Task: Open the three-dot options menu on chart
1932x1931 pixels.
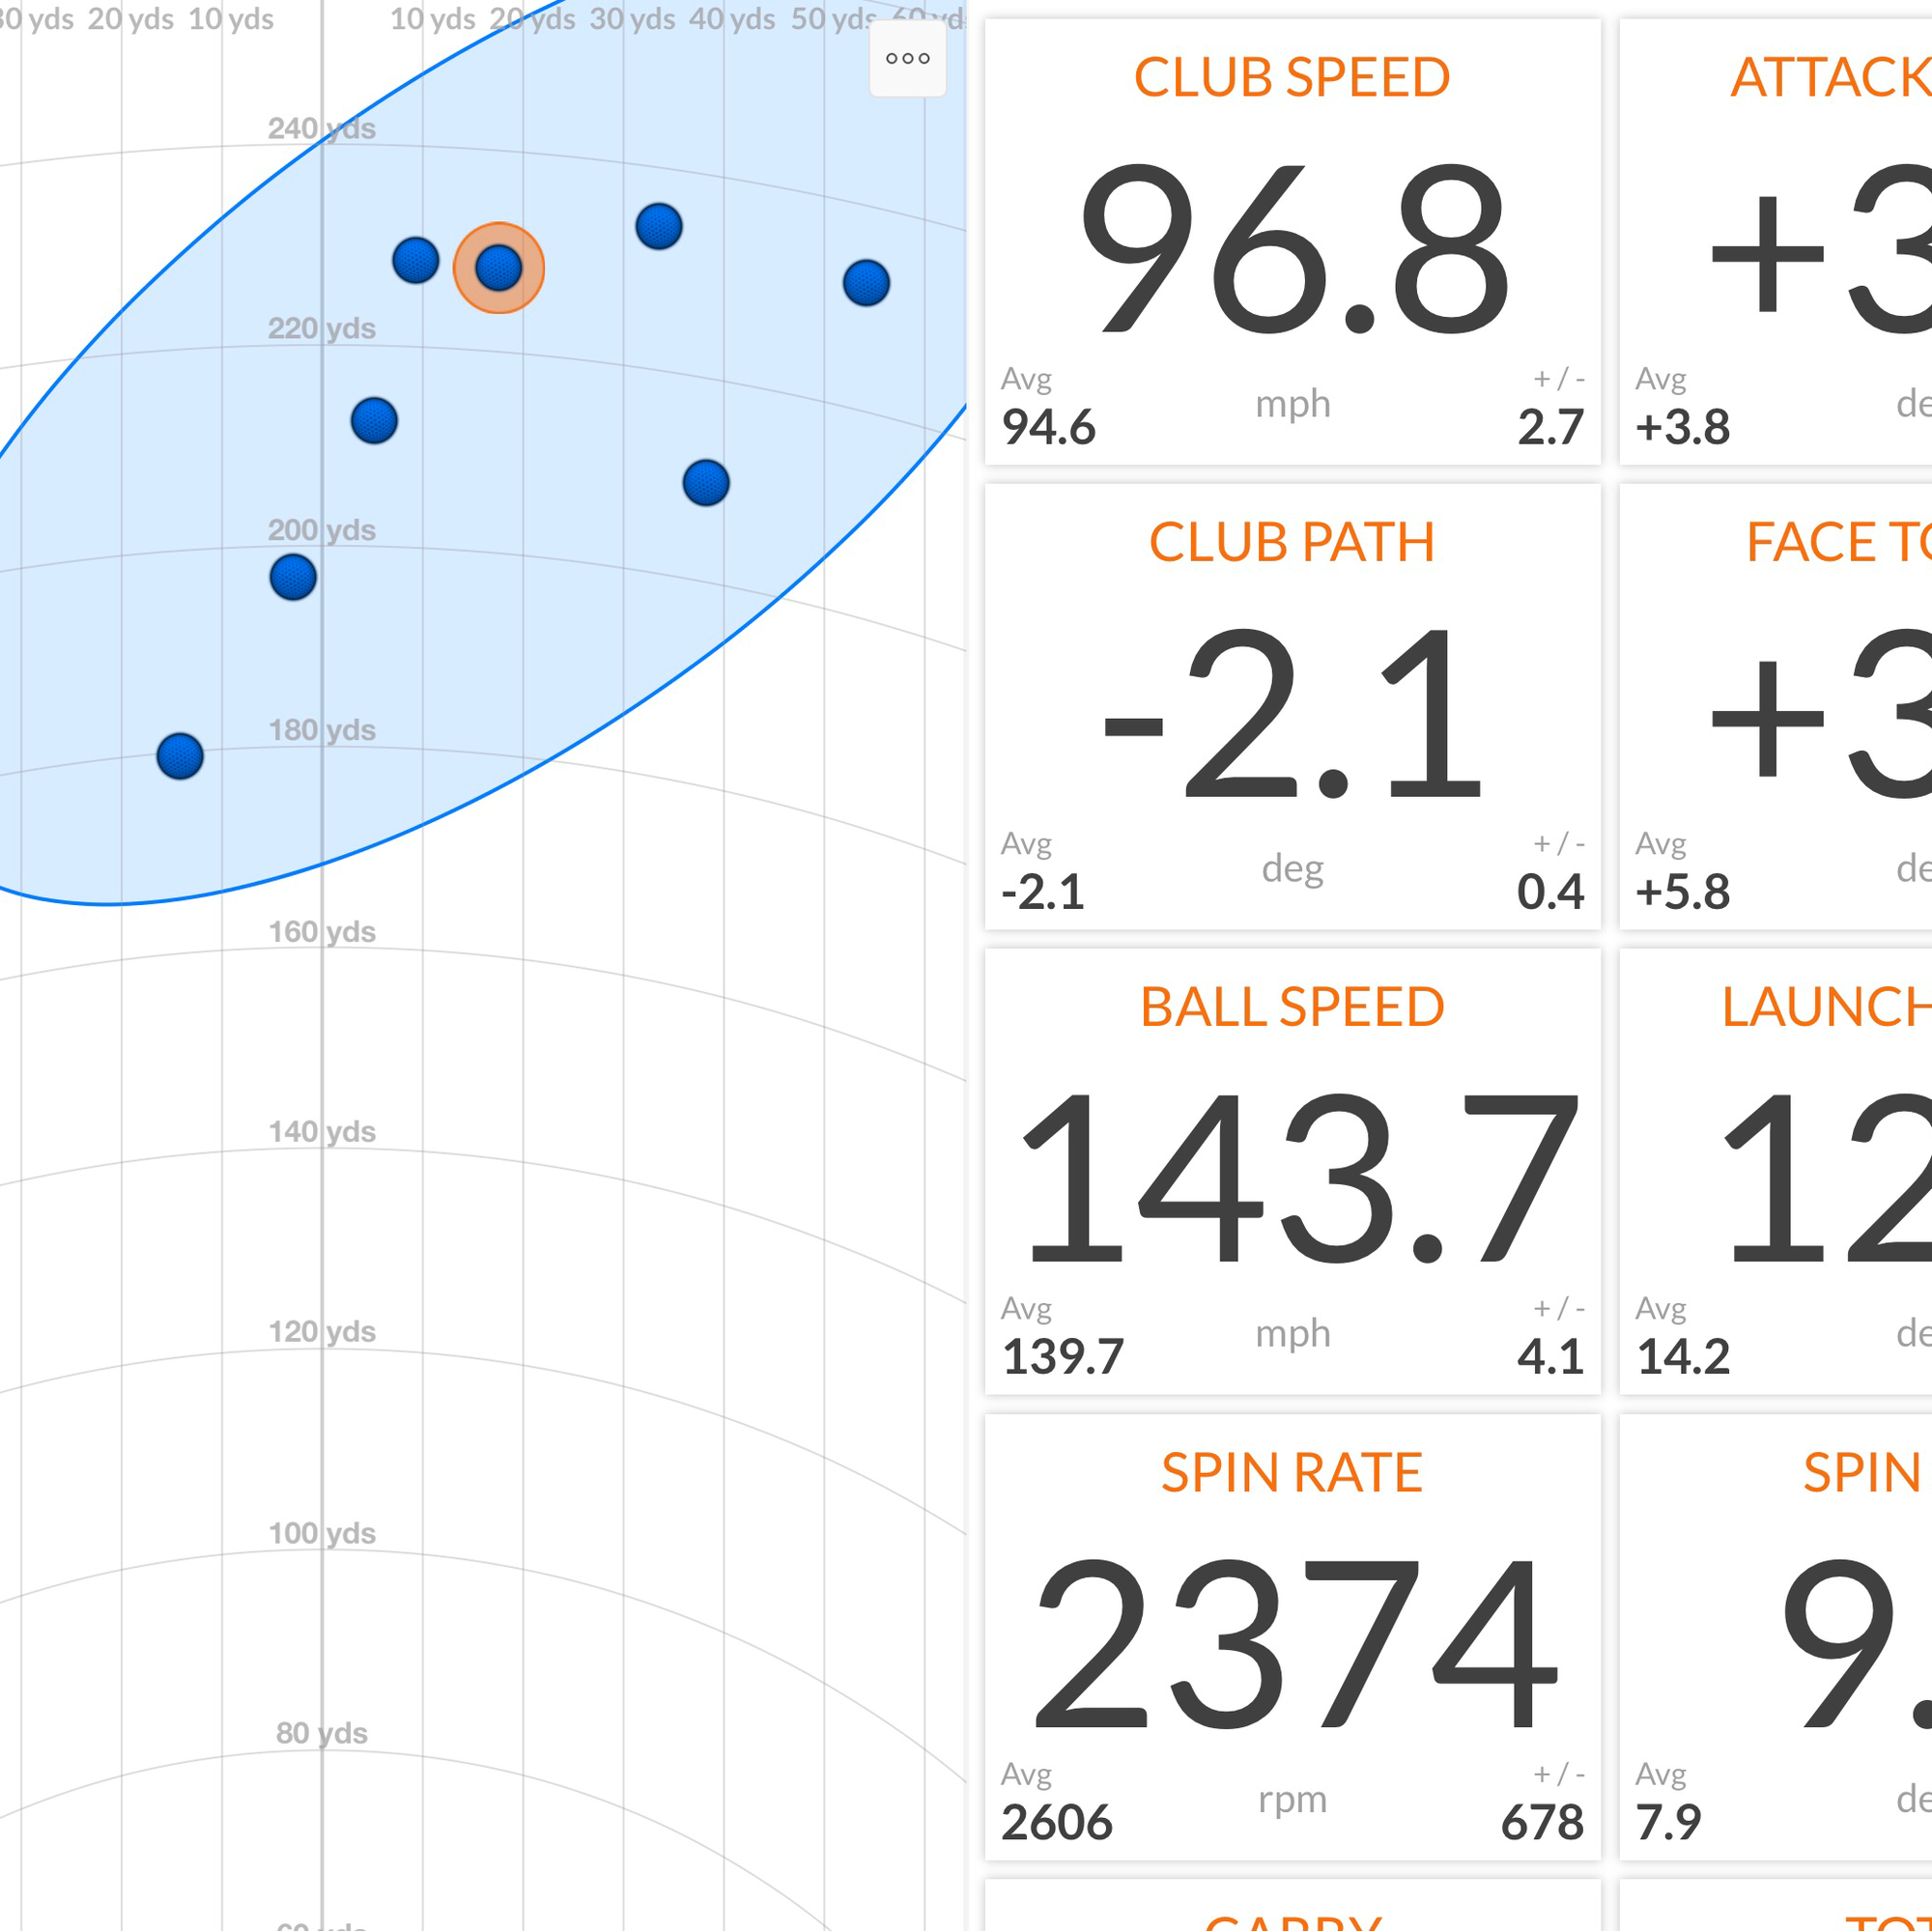Action: 907,58
